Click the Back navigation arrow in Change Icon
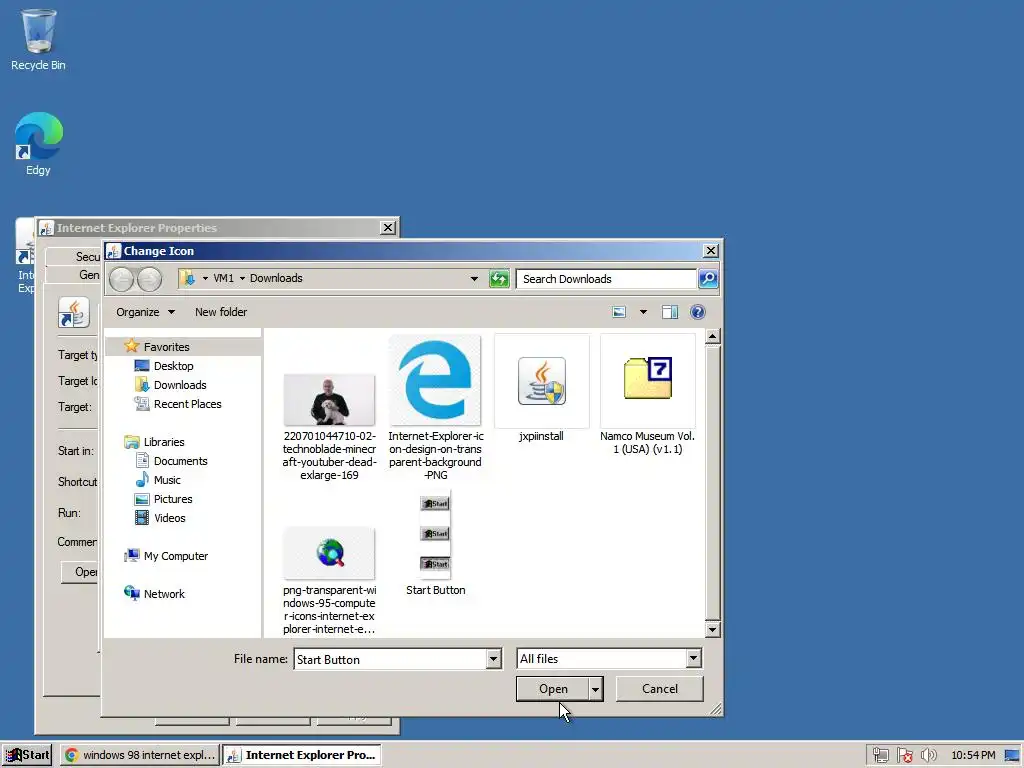 [121, 280]
